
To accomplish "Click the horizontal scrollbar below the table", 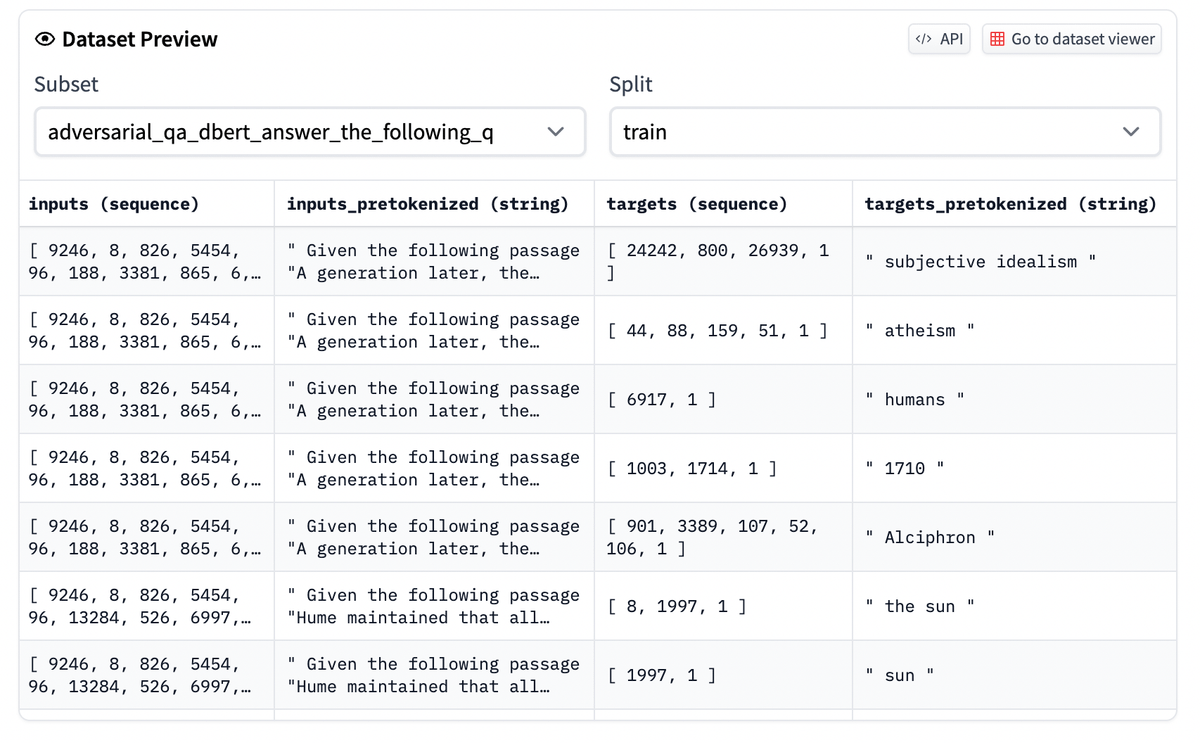I will click(x=600, y=727).
